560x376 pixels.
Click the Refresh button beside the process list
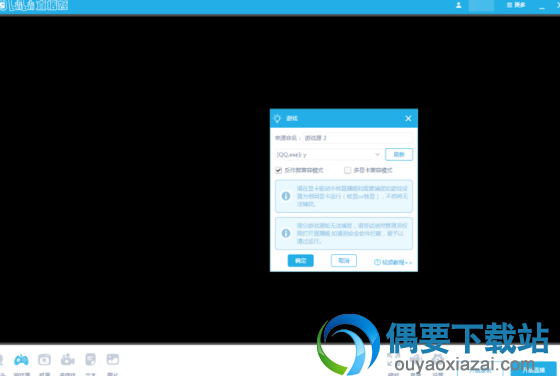tap(399, 155)
